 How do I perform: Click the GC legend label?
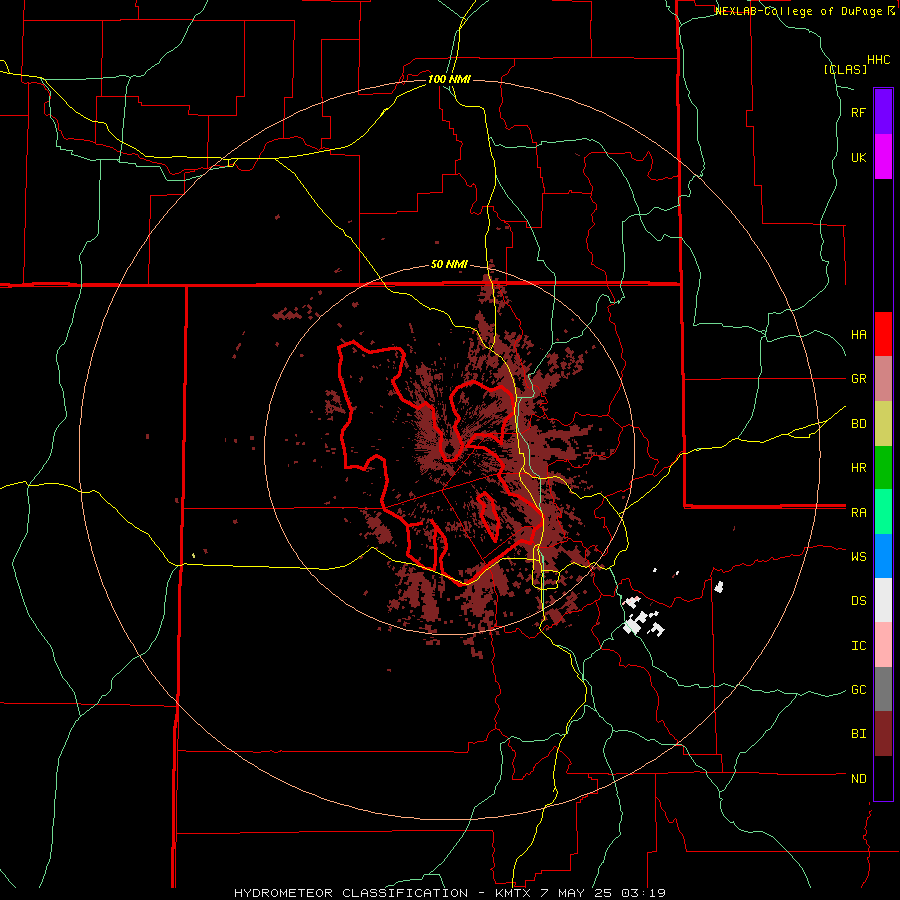click(x=858, y=690)
